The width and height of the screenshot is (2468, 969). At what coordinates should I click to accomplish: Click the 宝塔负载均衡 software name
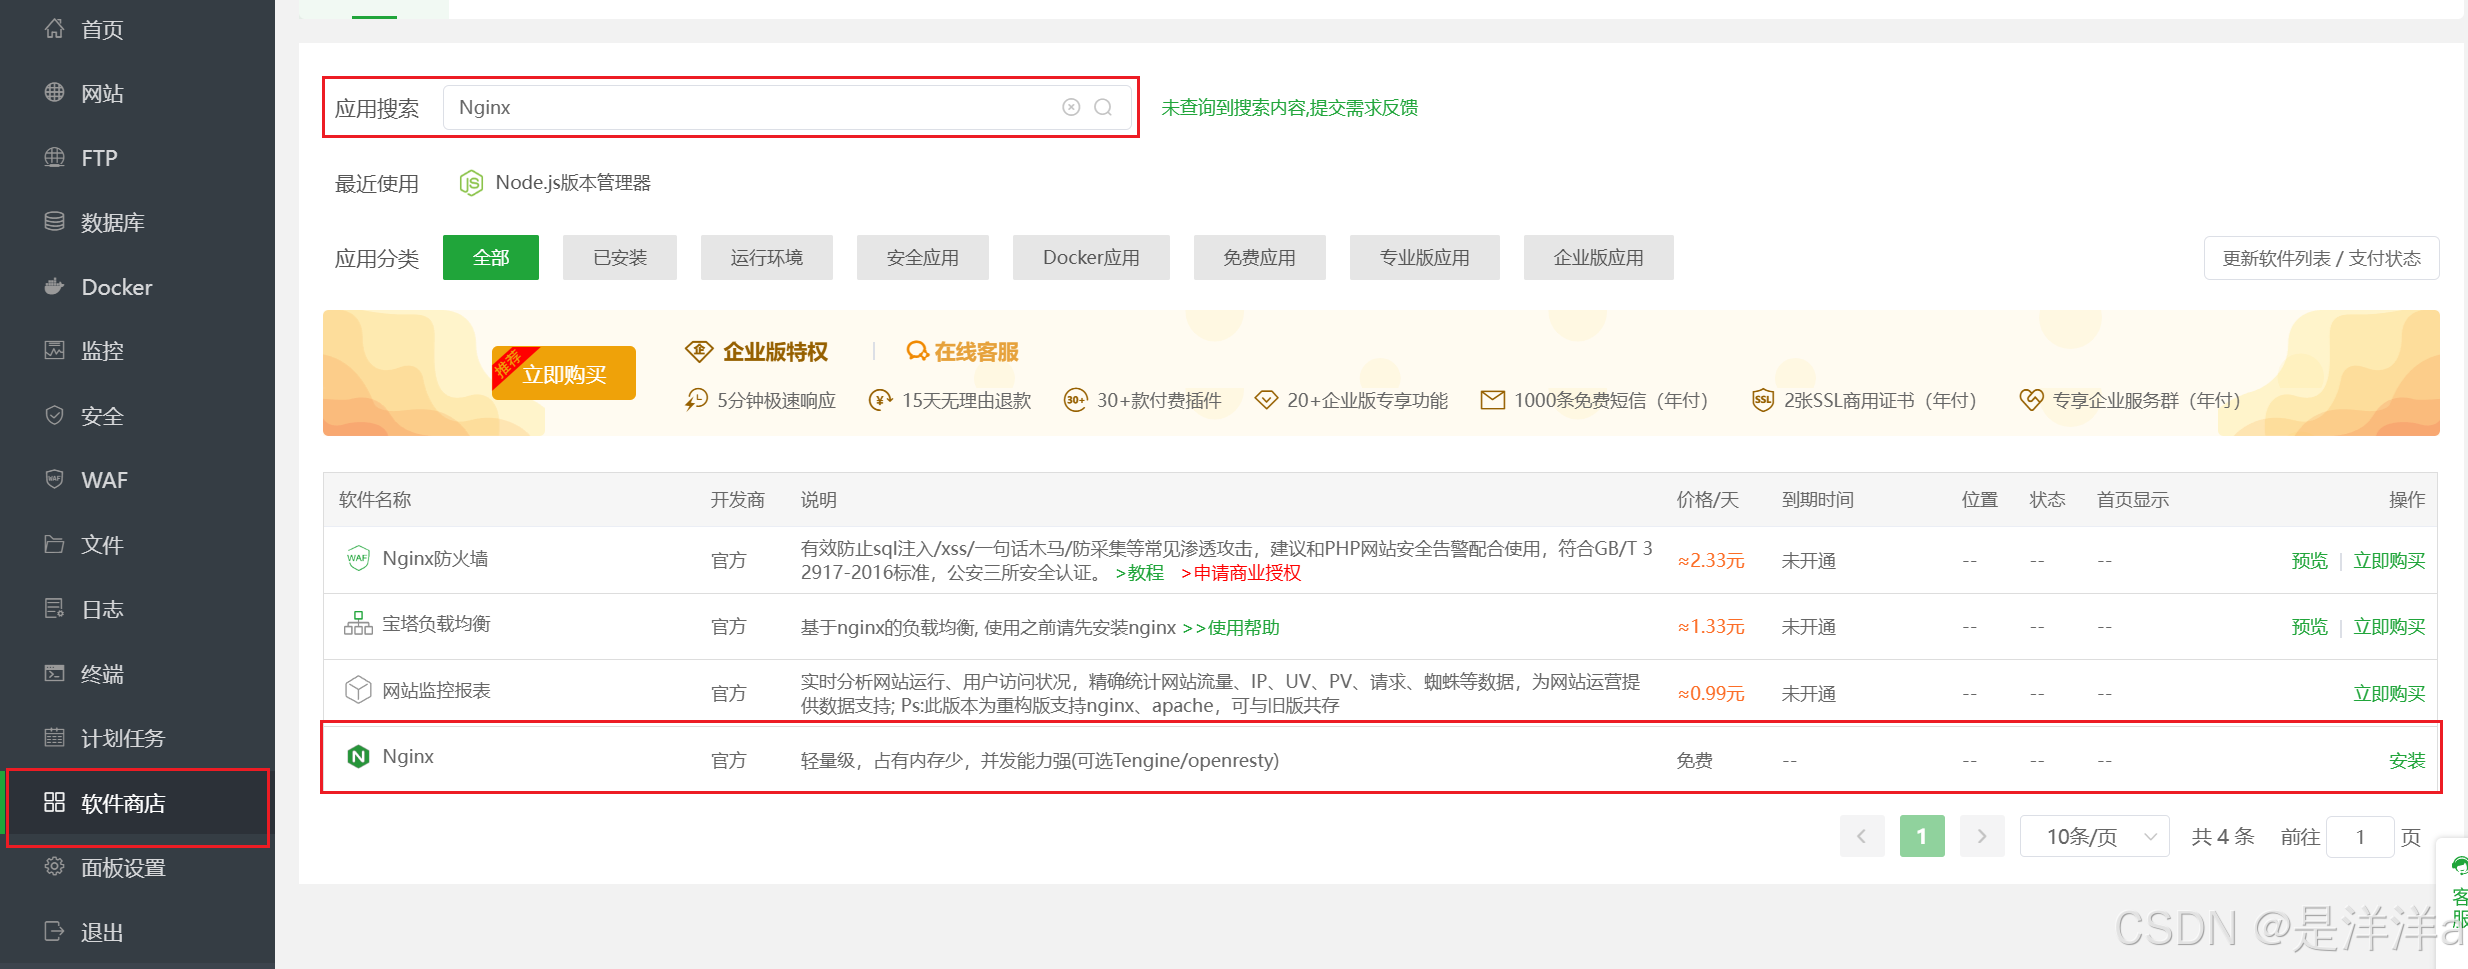(436, 624)
